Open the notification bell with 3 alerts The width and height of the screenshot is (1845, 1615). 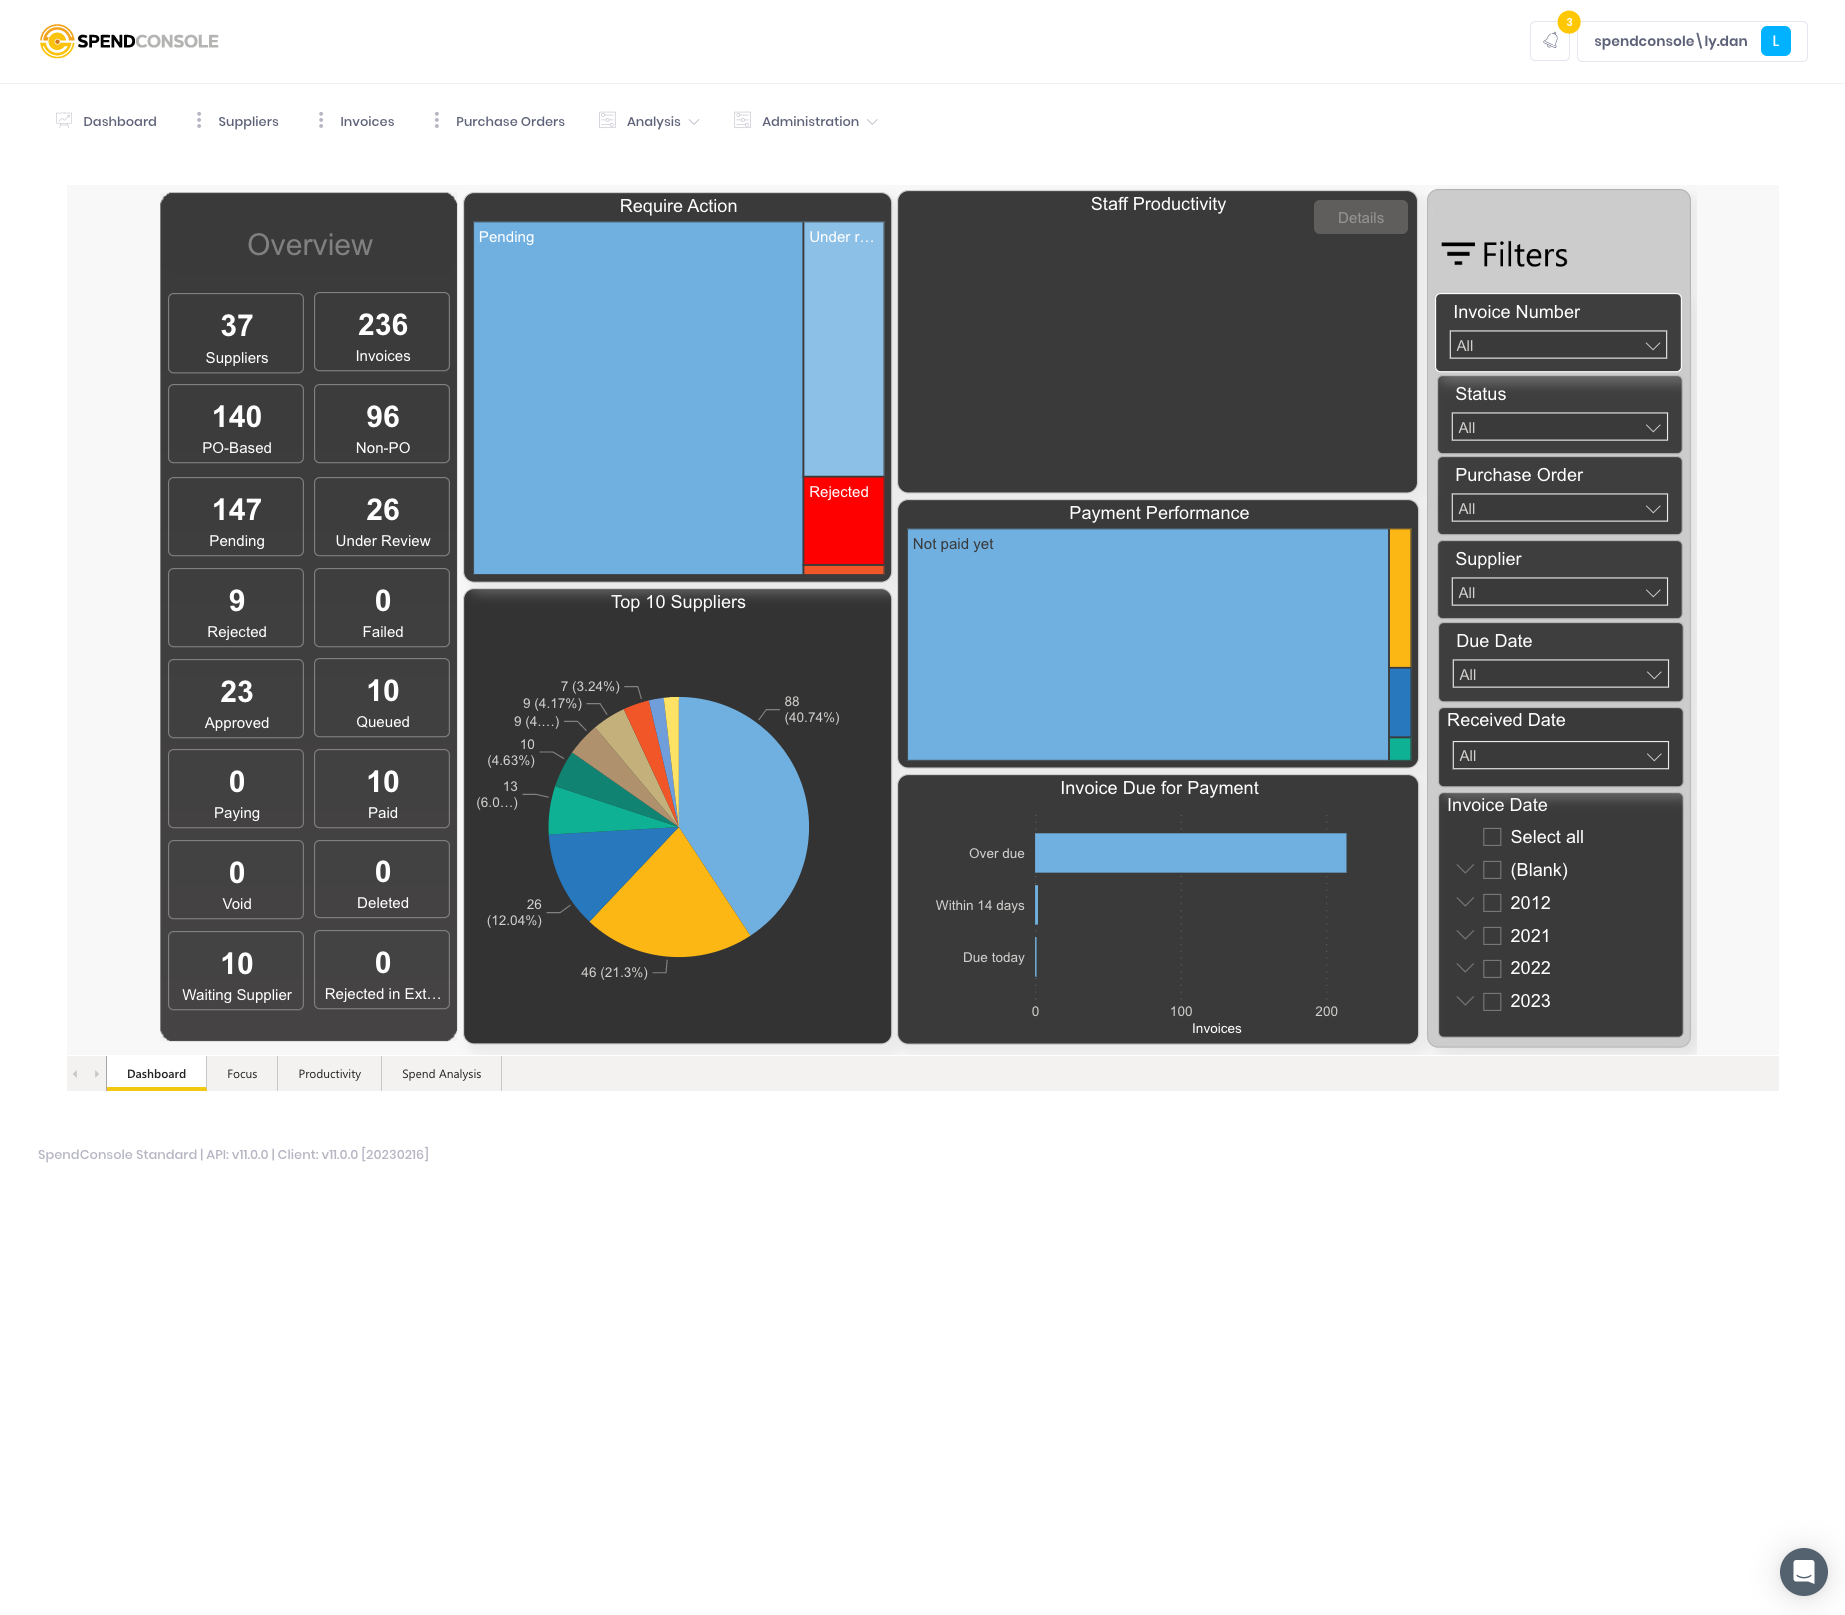tap(1551, 41)
